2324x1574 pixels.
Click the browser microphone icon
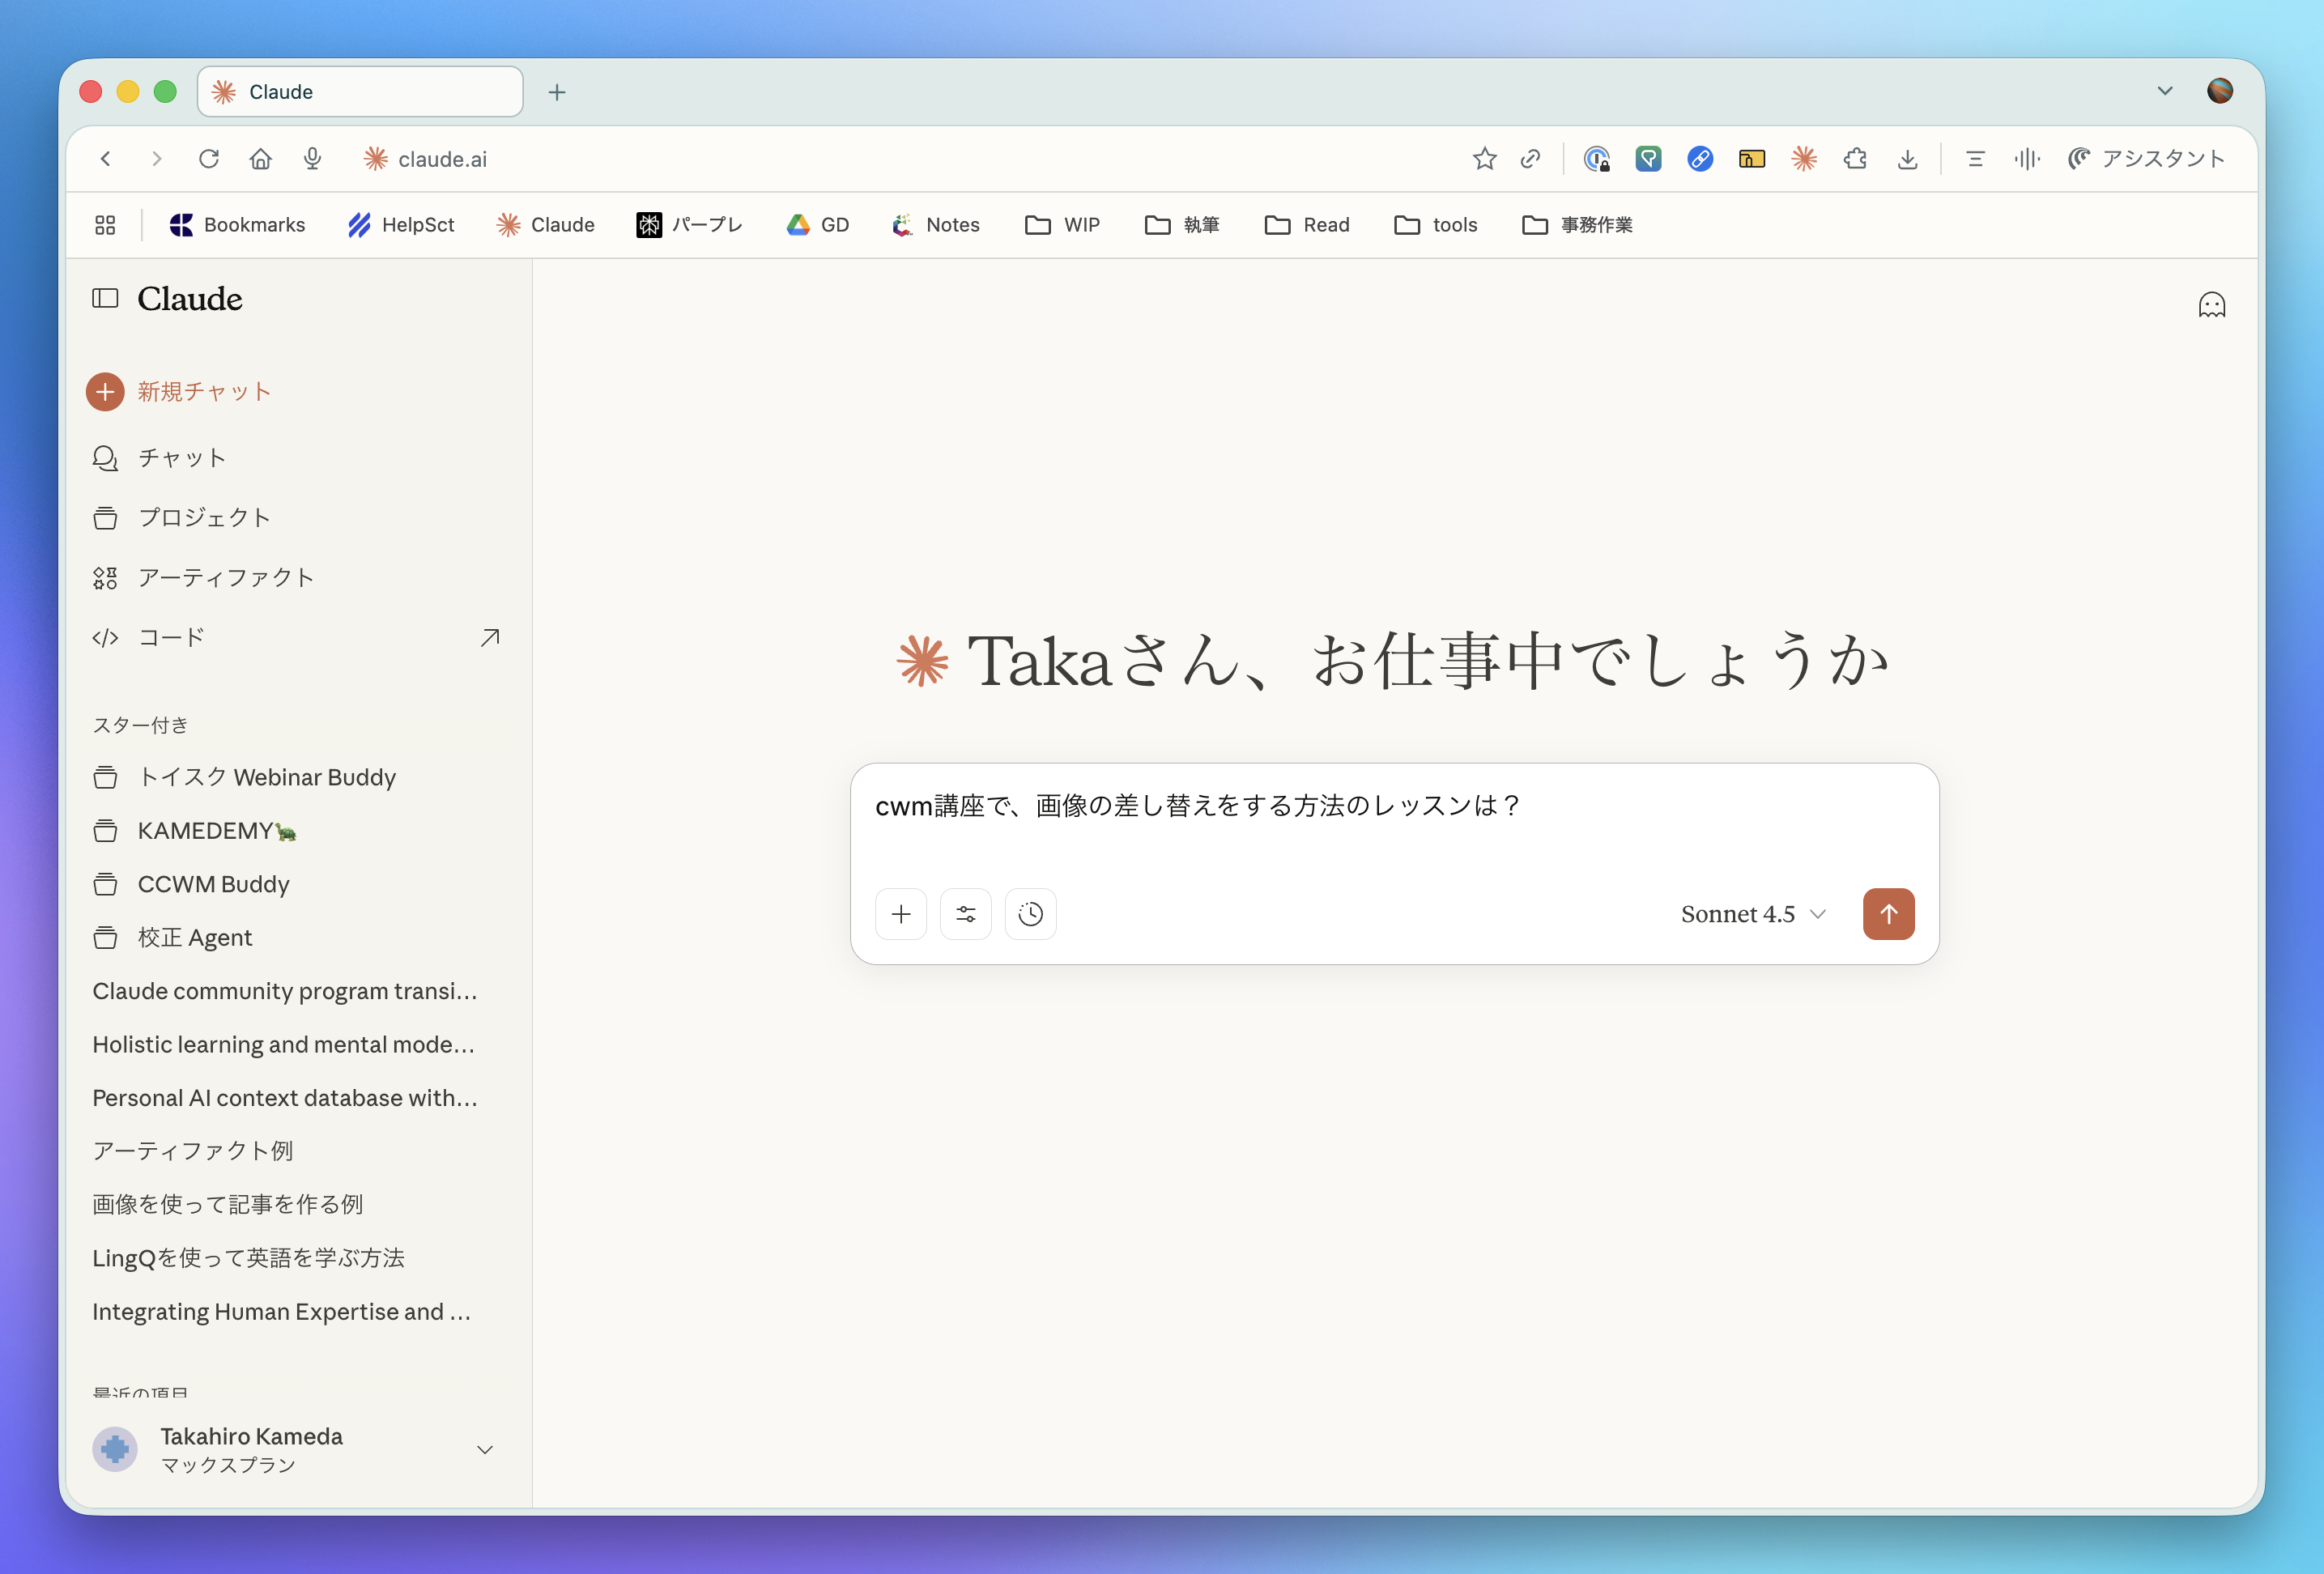[312, 159]
